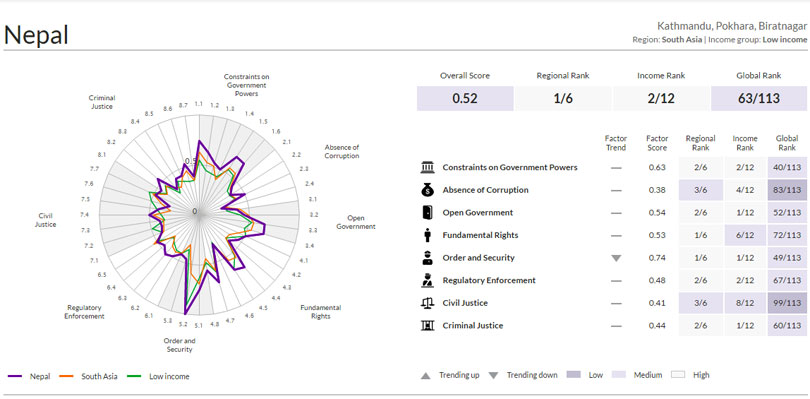Click the radar chart Order and Security axis label
810x399 pixels.
coord(179,345)
